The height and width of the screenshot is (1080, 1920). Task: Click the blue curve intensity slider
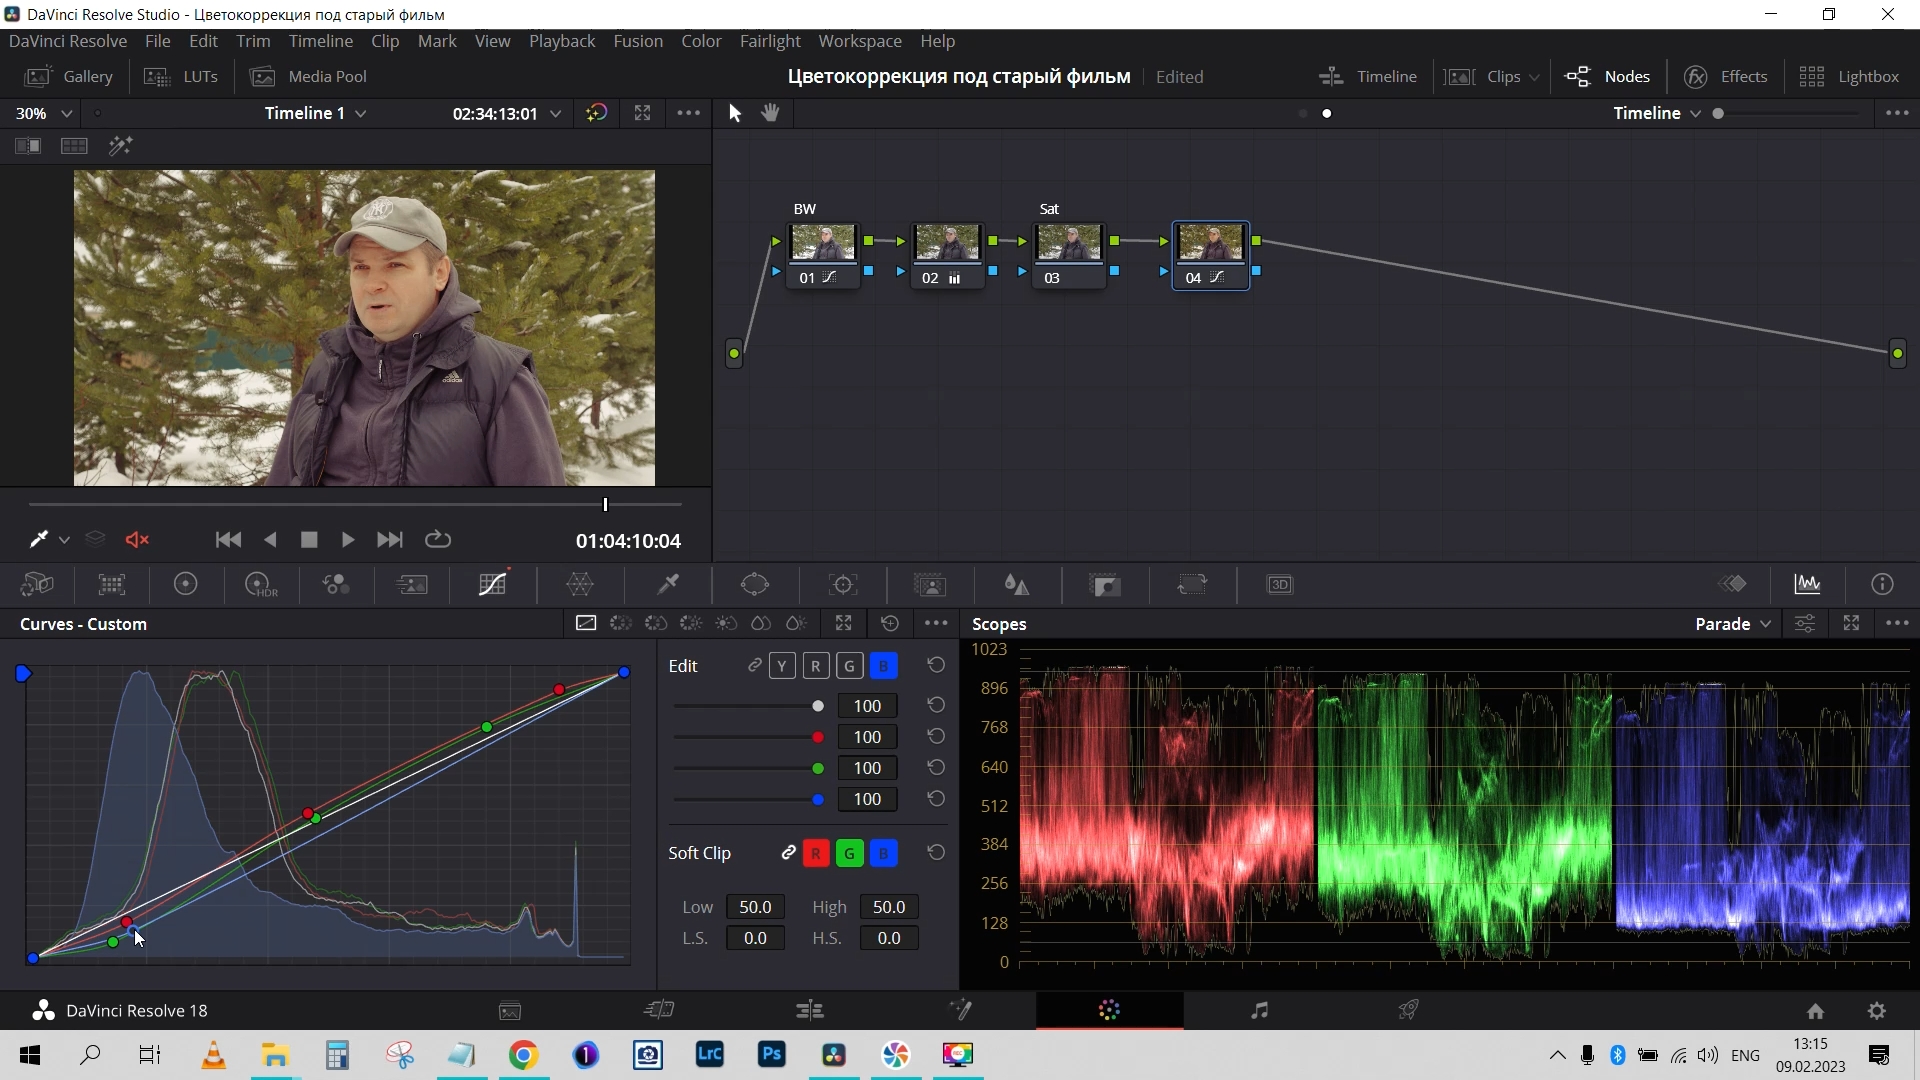tap(748, 800)
